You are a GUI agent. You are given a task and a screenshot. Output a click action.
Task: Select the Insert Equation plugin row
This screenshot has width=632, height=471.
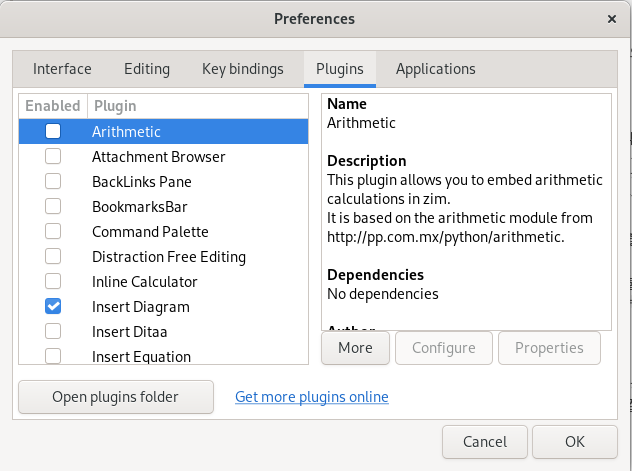point(141,356)
